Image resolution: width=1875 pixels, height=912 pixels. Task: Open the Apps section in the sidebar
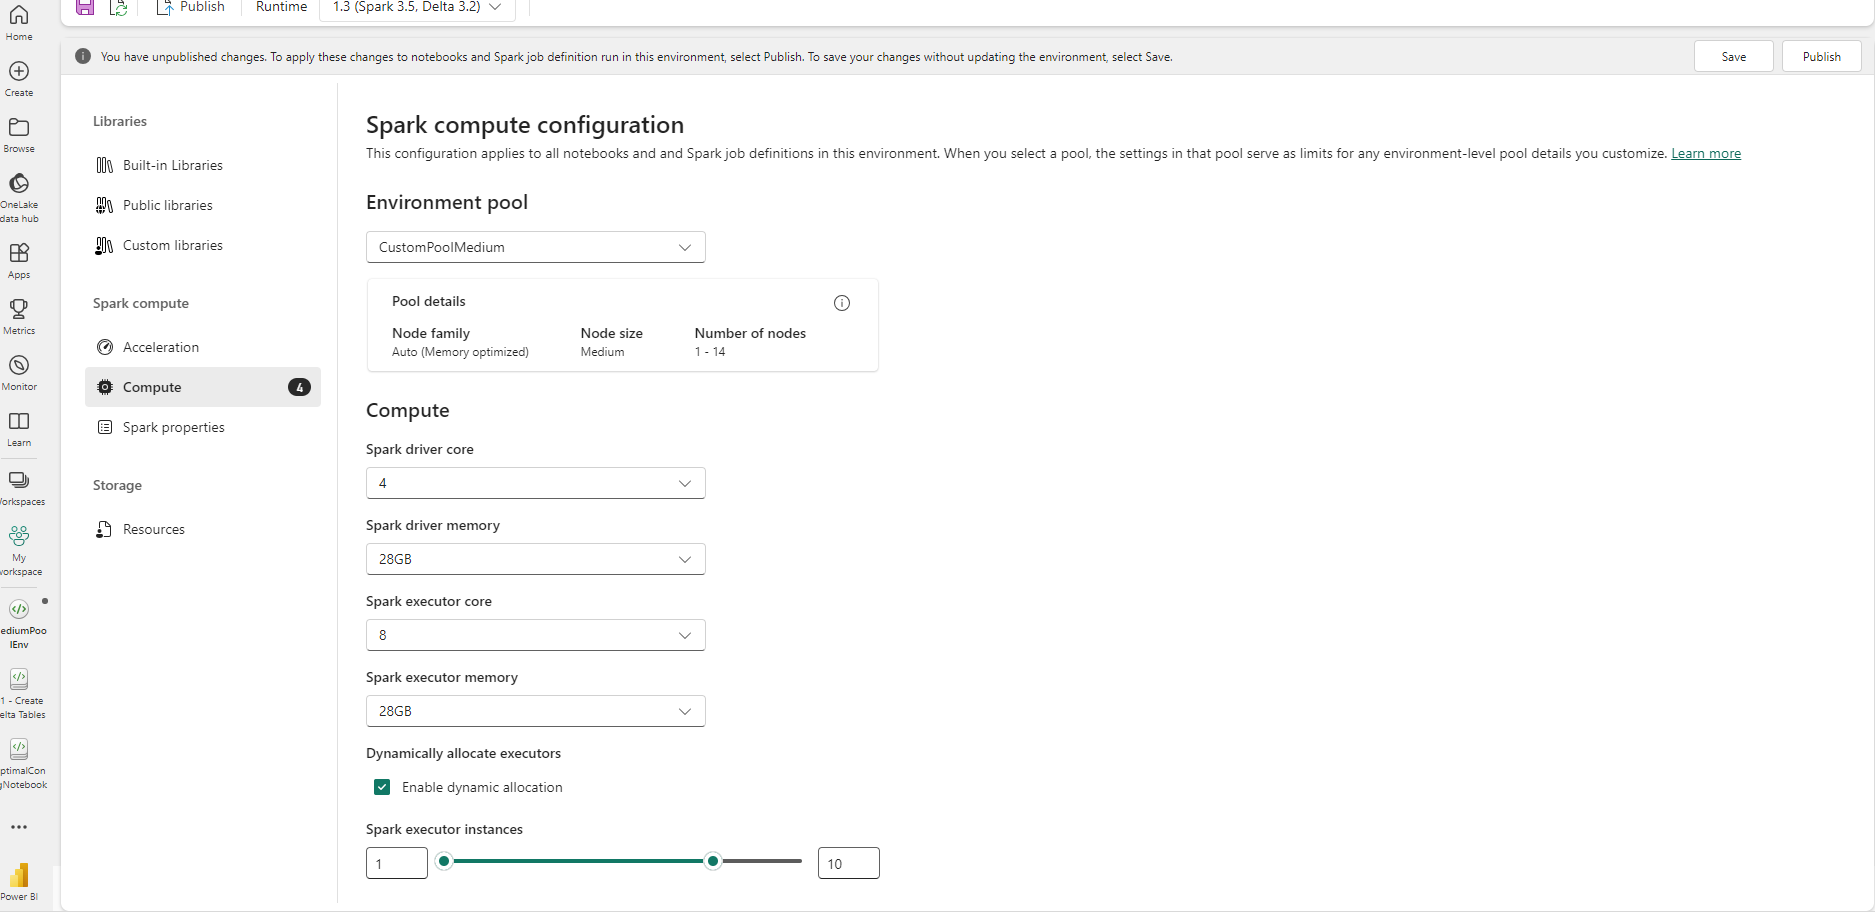(19, 260)
